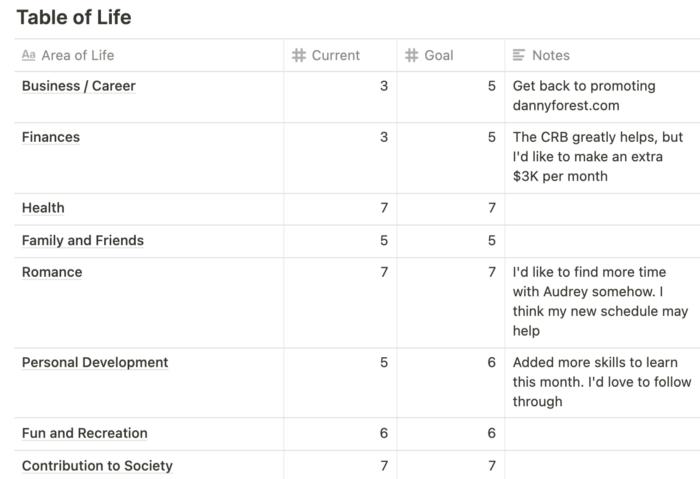Click the number icon in Current header

click(299, 55)
